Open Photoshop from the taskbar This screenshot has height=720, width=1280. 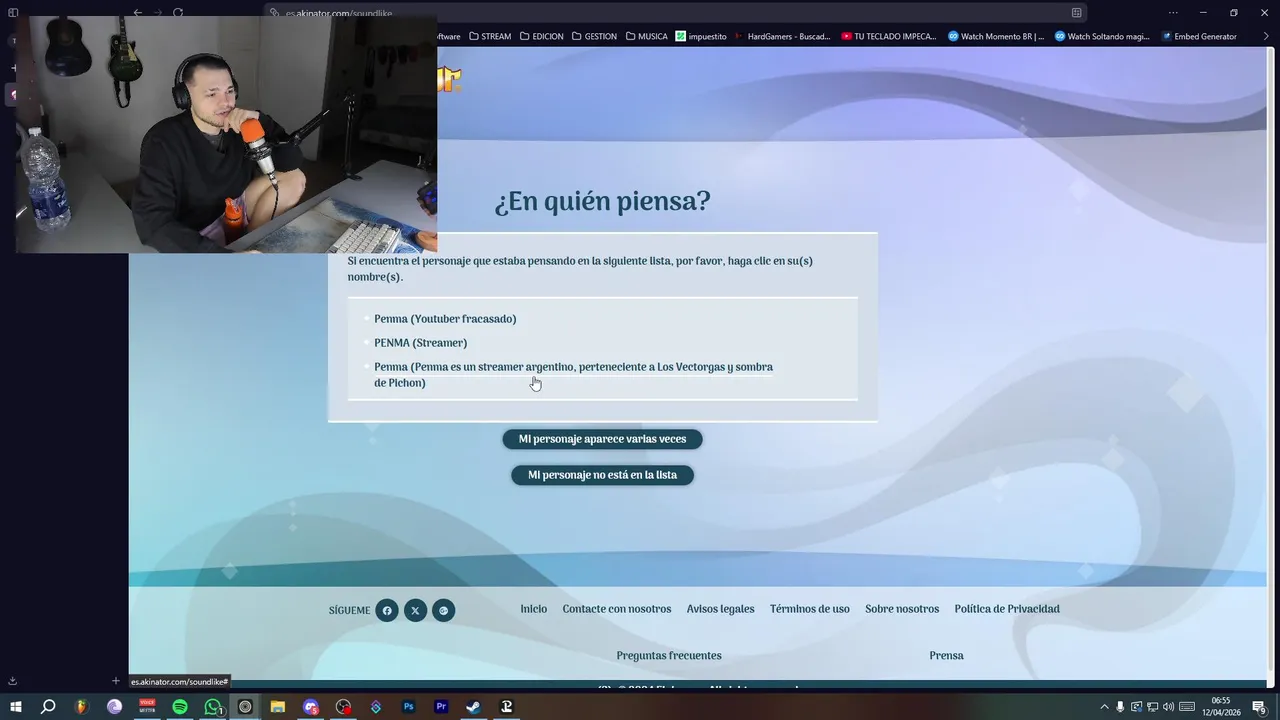(408, 707)
